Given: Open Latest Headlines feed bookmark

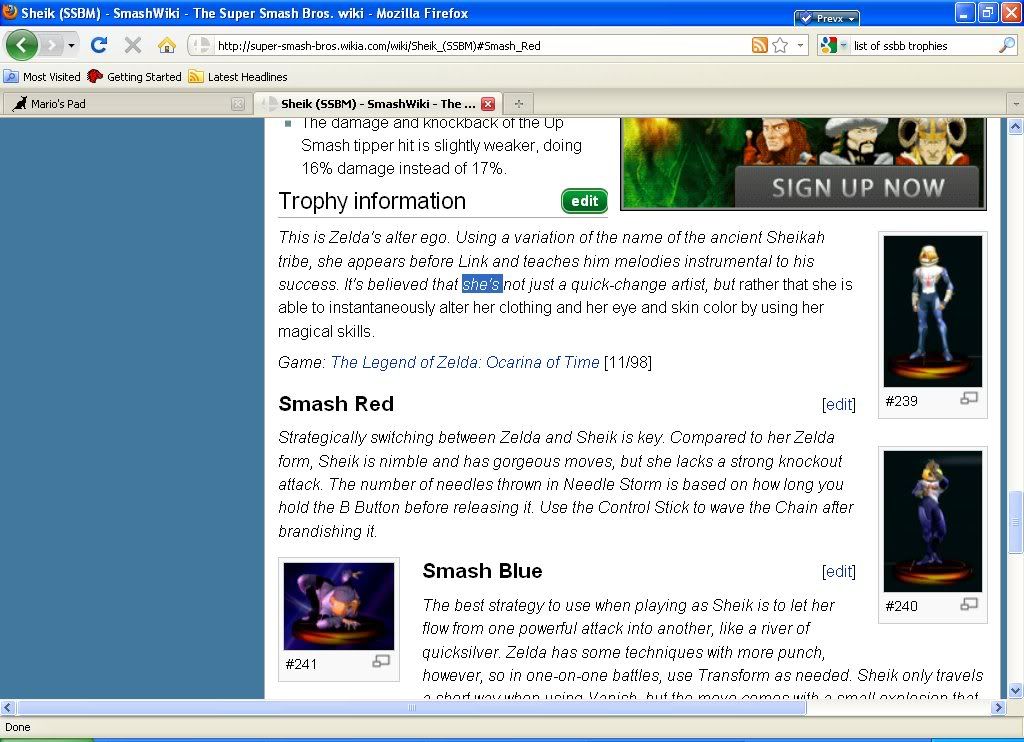Looking at the screenshot, I should click(x=238, y=76).
